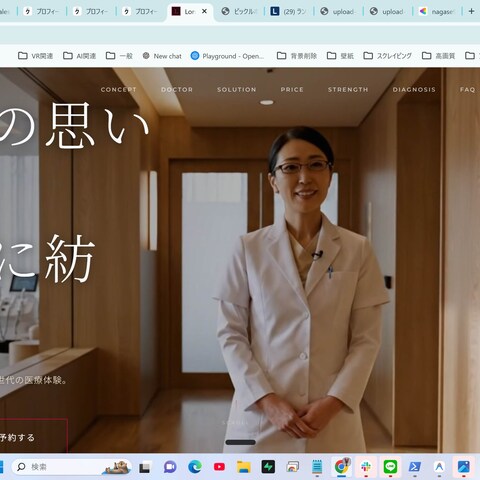This screenshot has width=480, height=480.
Task: Open the FAQ nav link
Action: click(467, 89)
